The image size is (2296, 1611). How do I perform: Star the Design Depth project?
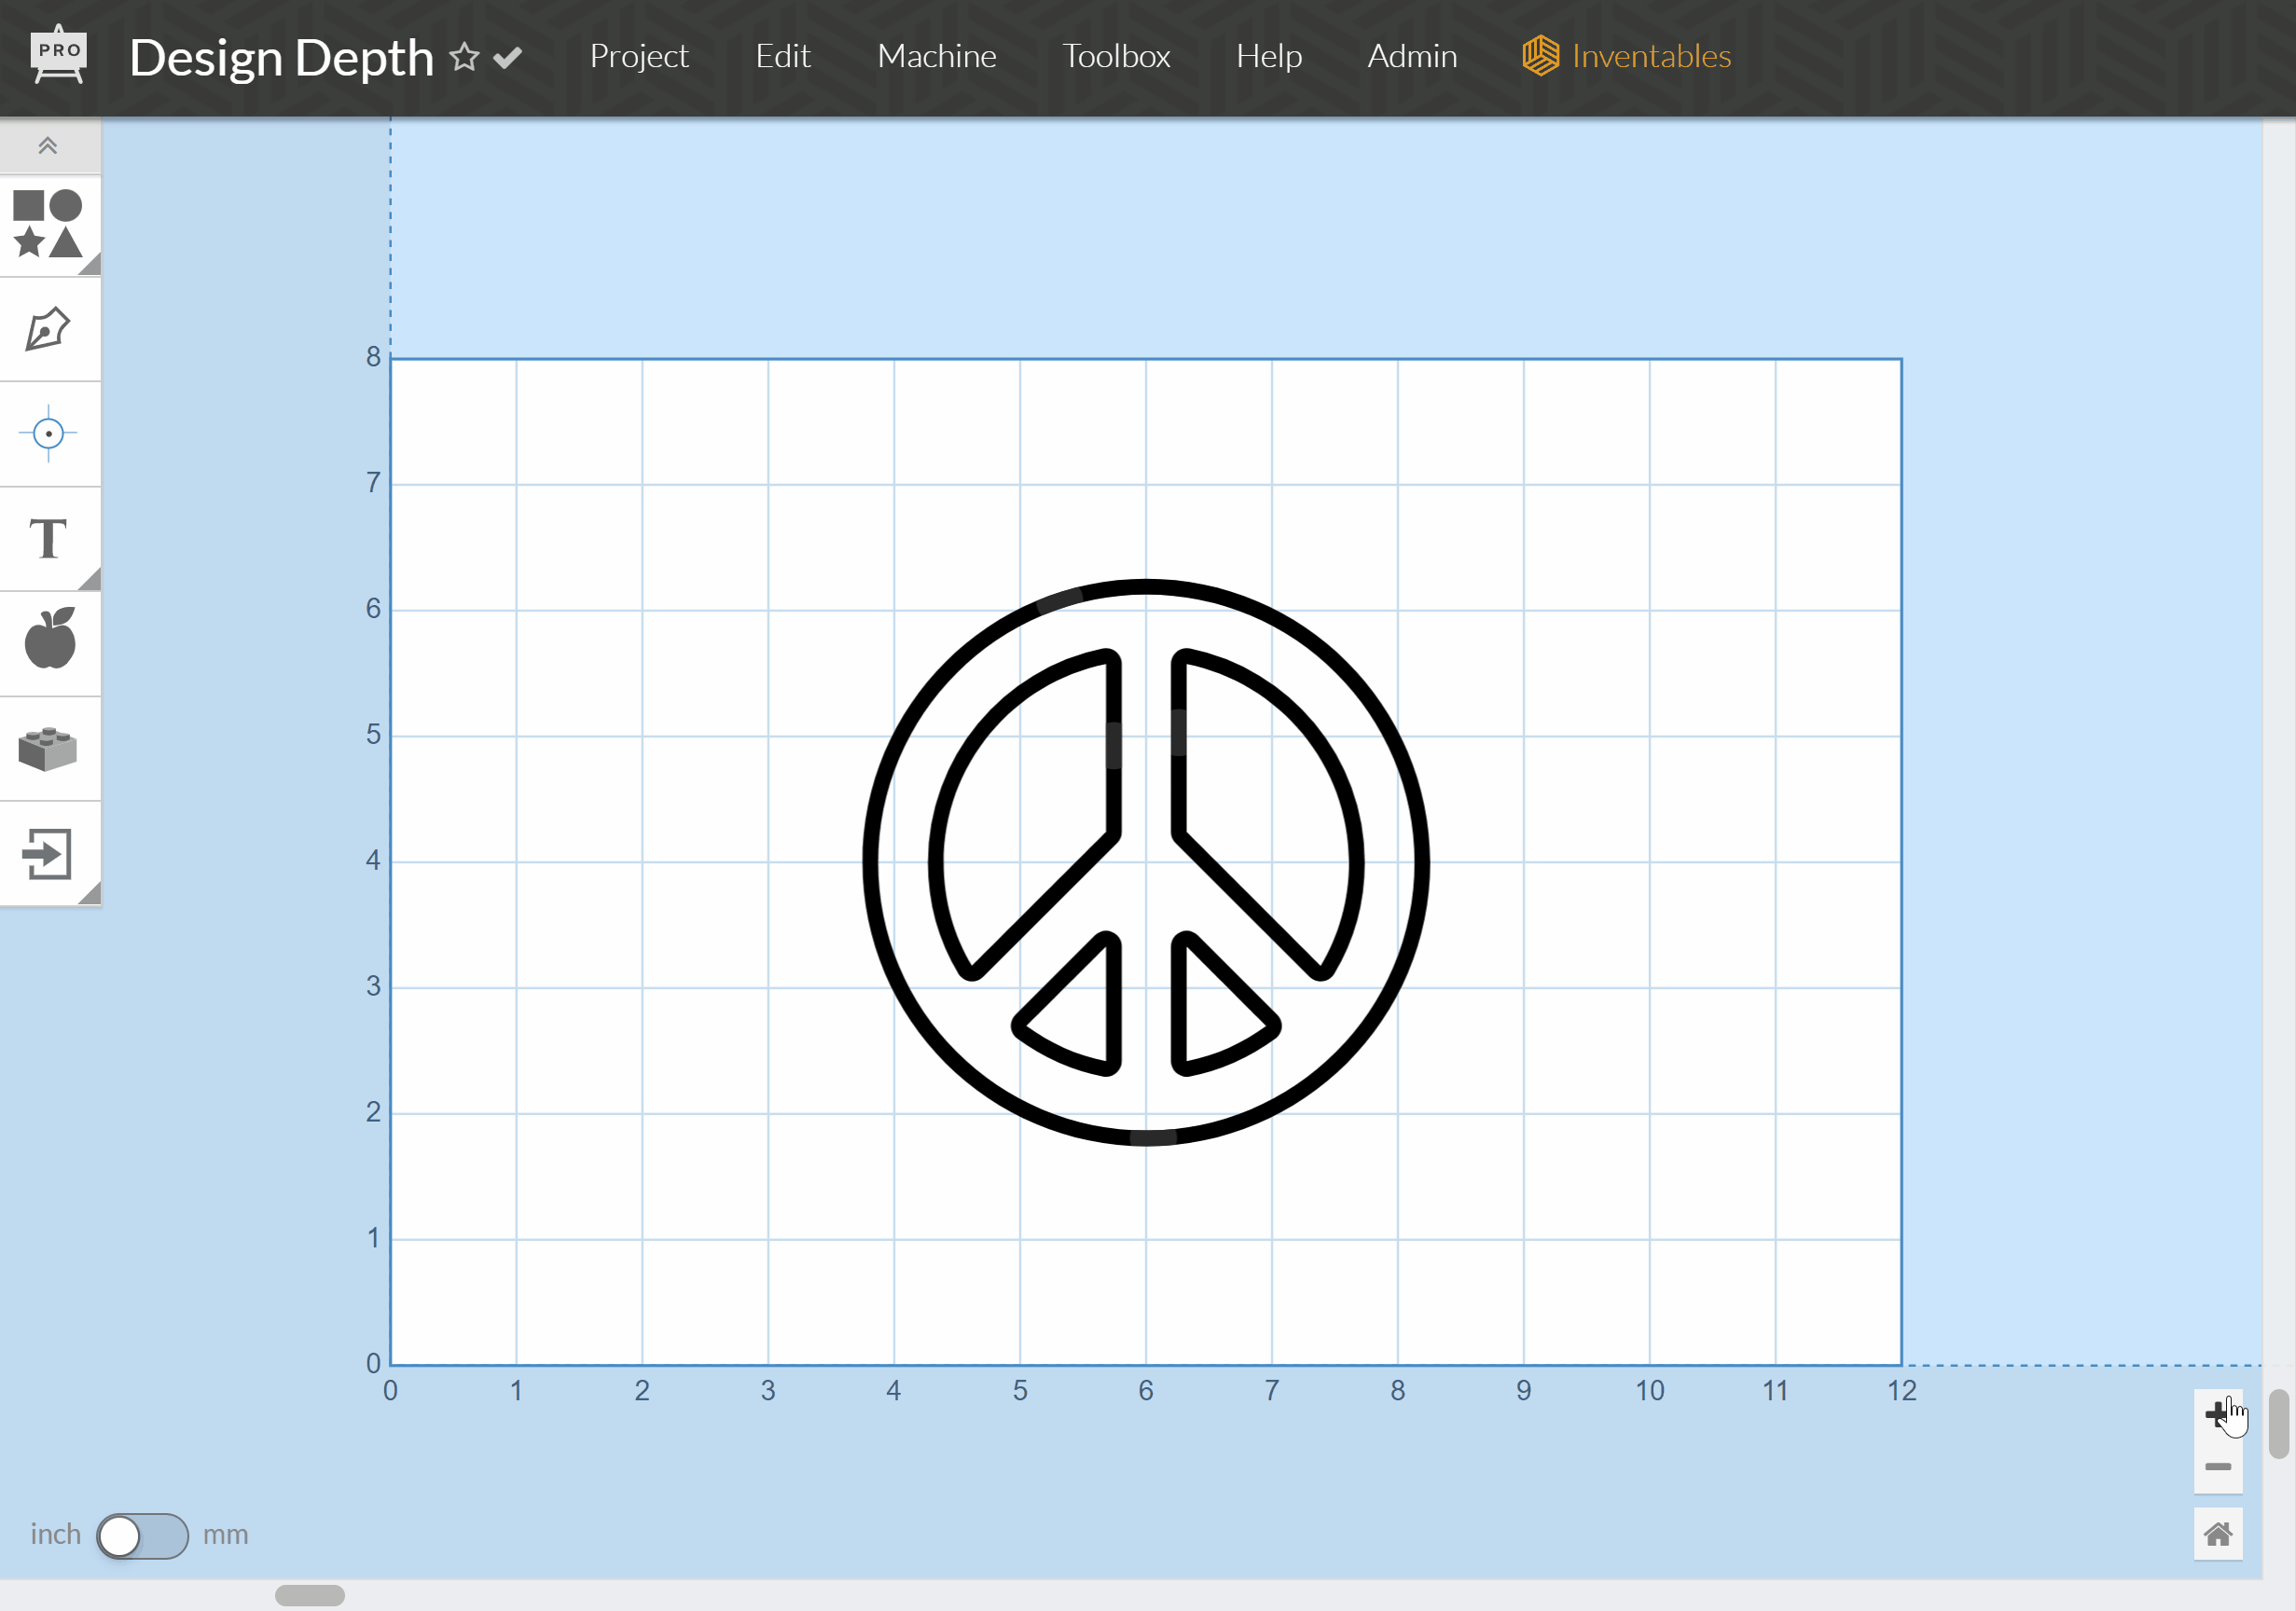pyautogui.click(x=464, y=57)
